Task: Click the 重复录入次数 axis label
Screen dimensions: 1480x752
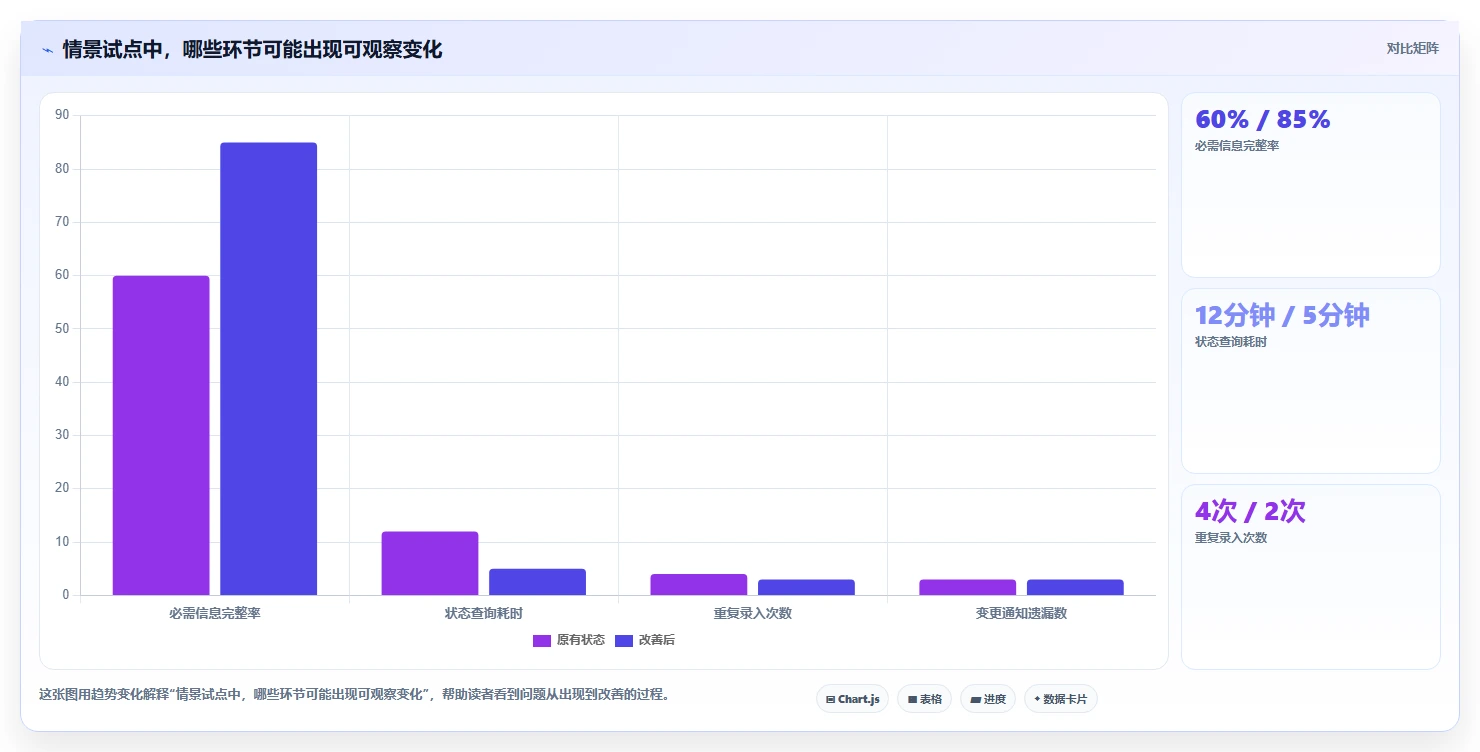Action: [753, 613]
